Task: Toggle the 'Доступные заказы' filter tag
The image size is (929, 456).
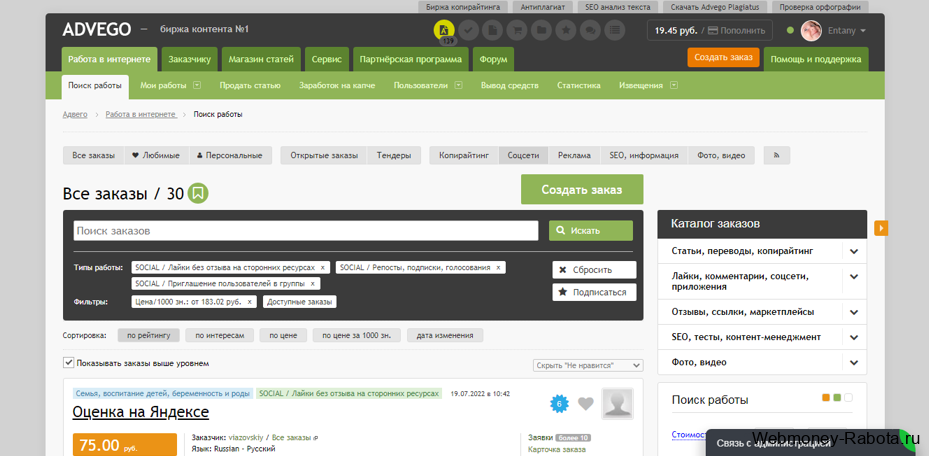Action: pos(300,301)
